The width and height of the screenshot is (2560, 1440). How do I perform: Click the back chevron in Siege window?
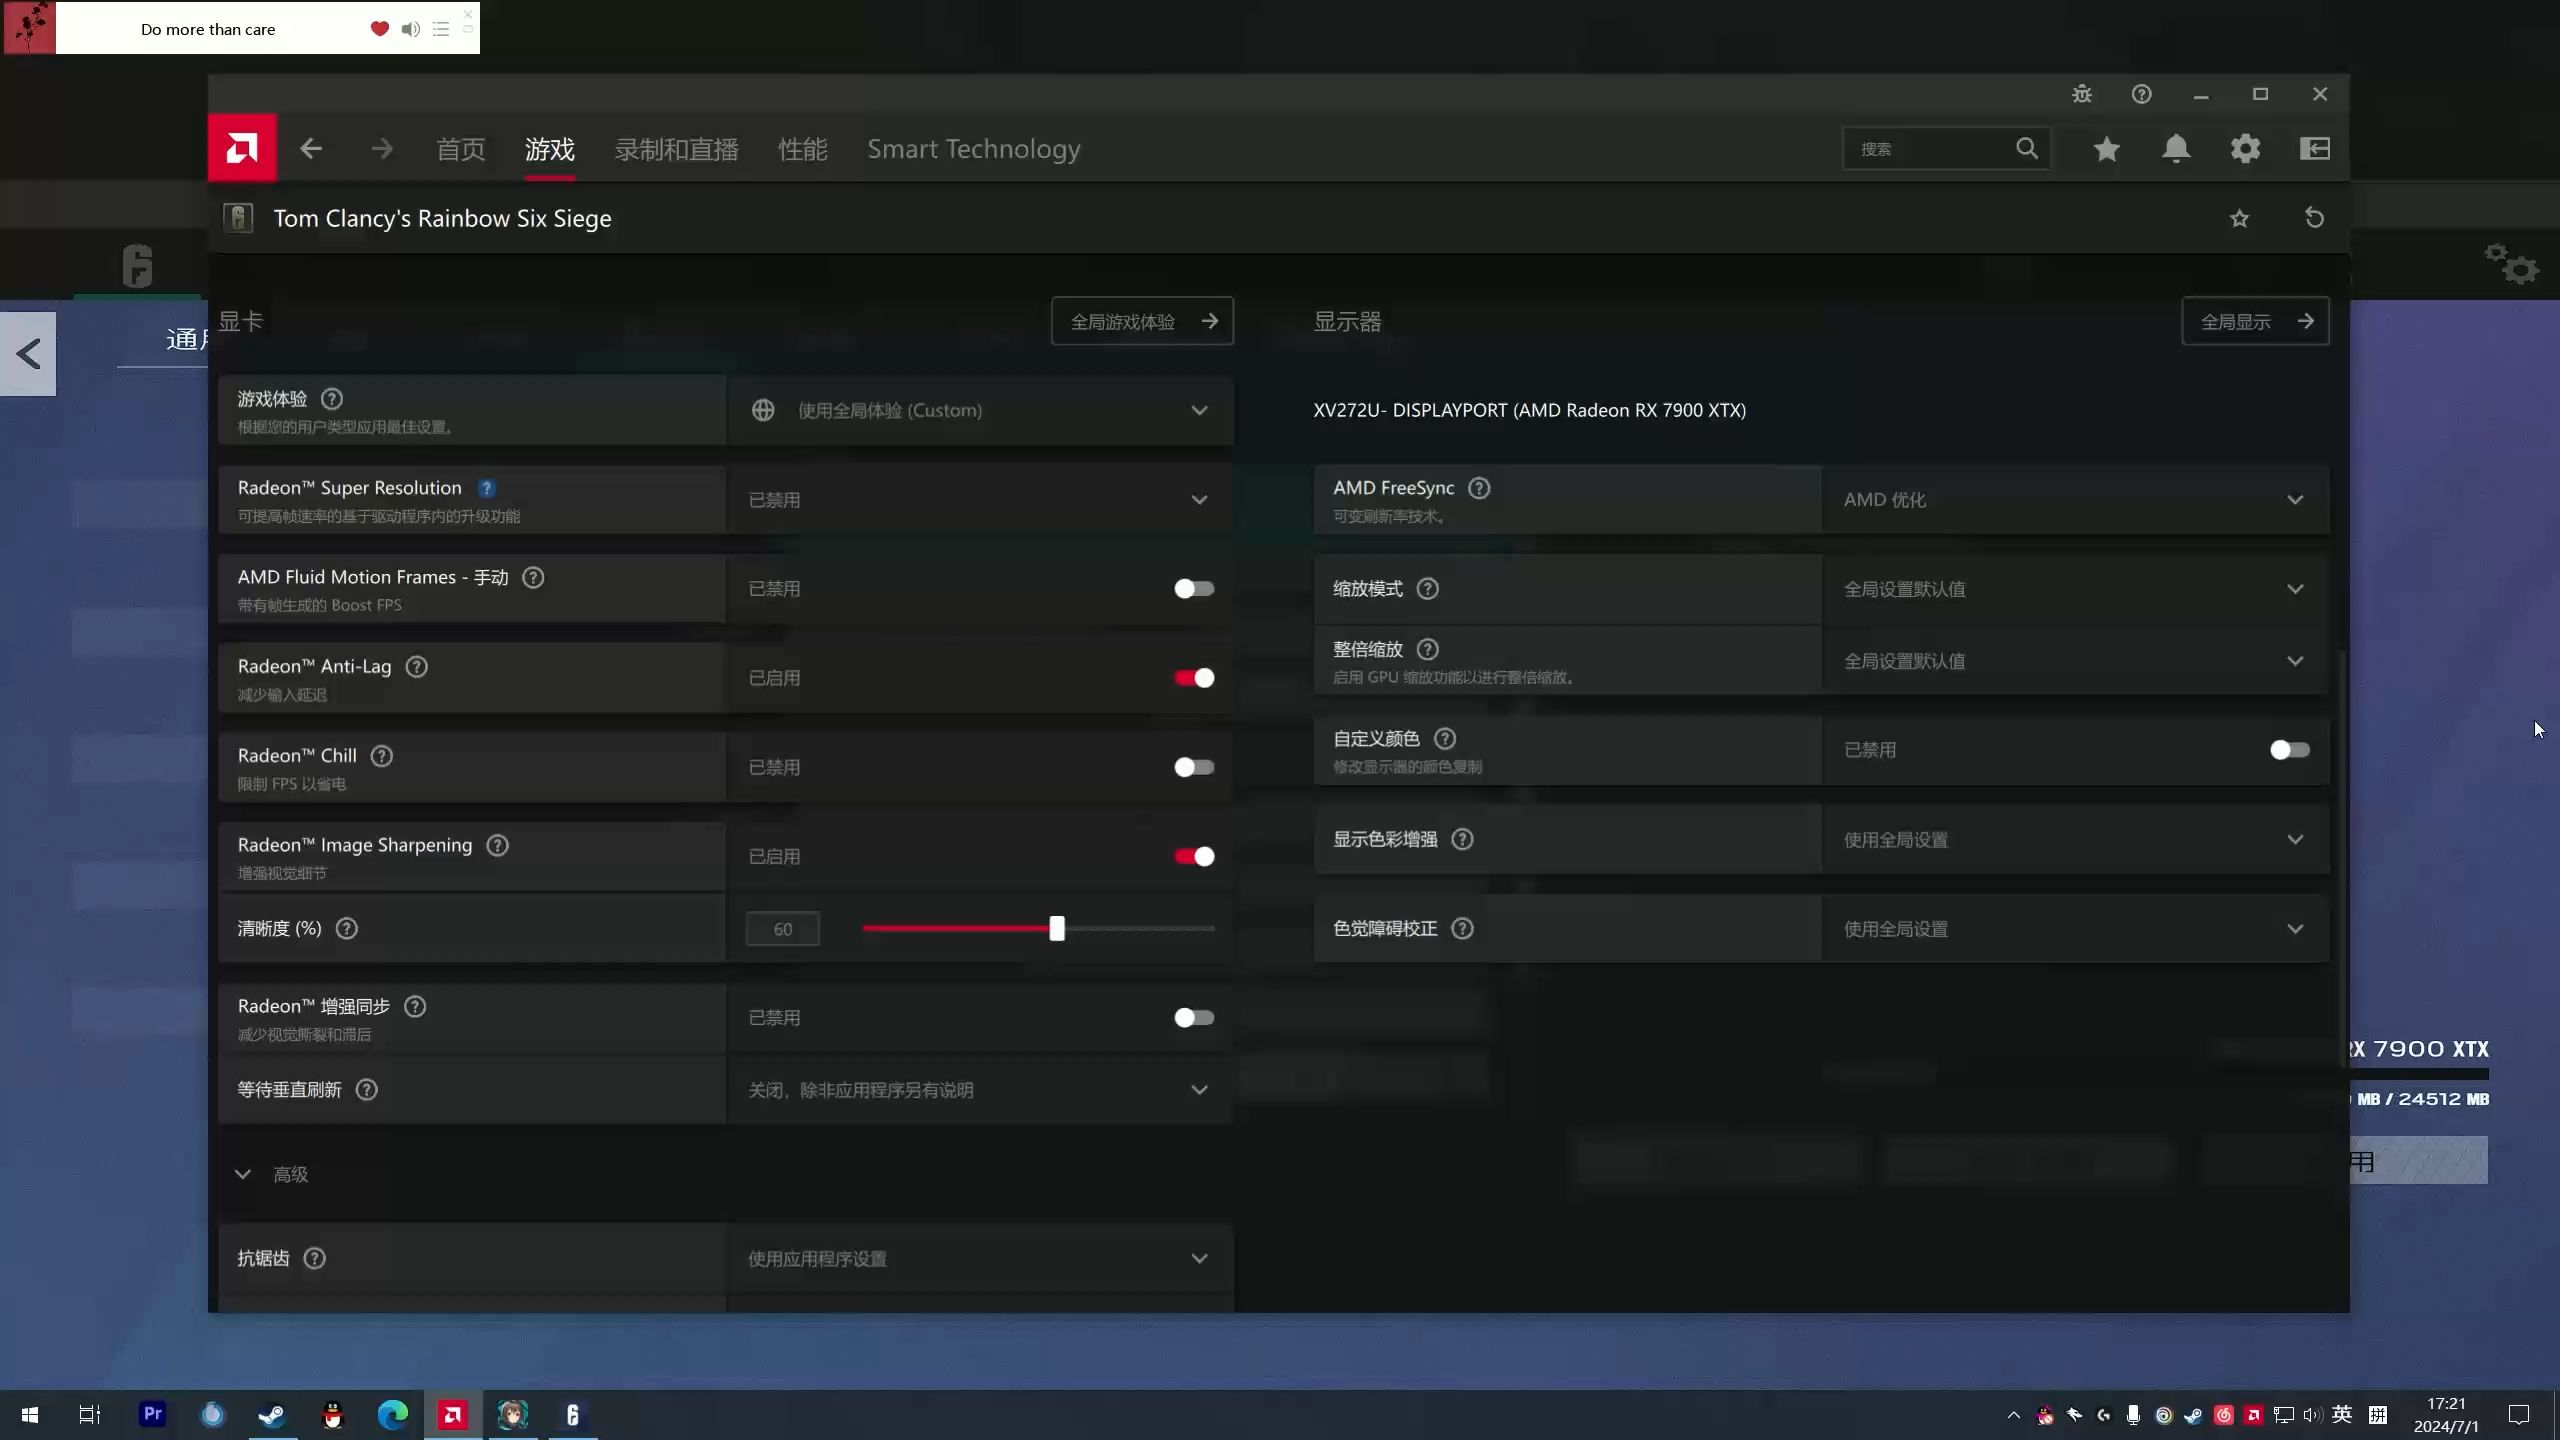coord(28,354)
